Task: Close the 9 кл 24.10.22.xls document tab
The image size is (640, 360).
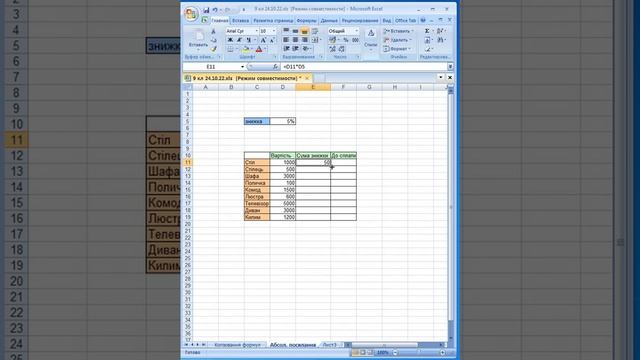Action: (x=307, y=78)
